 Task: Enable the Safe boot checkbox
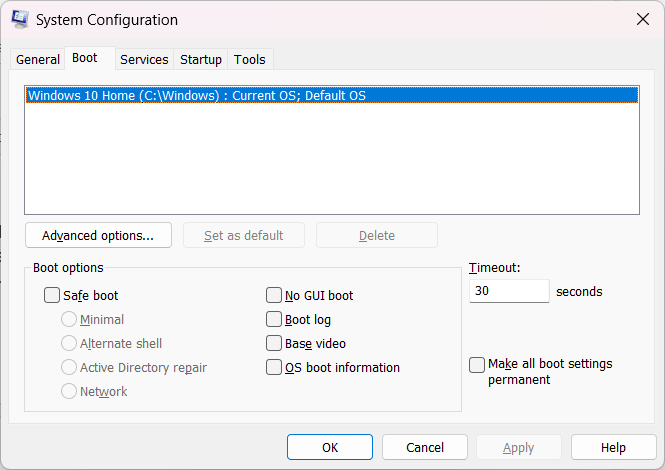pos(52,296)
